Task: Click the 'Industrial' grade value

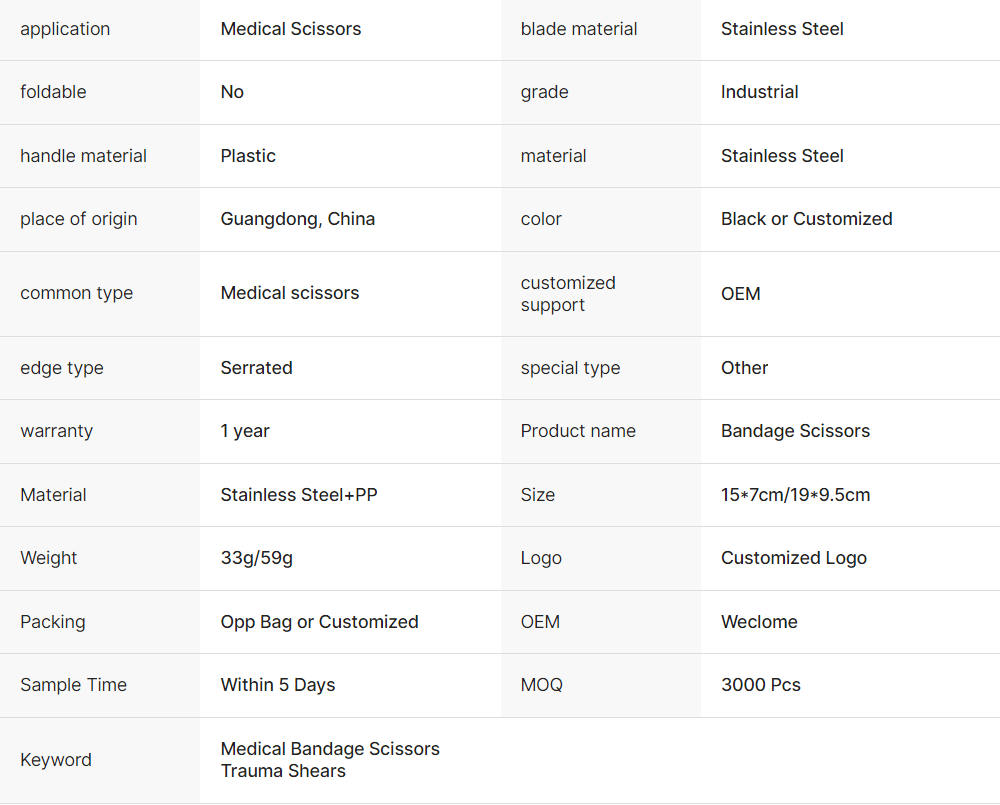Action: 759,92
